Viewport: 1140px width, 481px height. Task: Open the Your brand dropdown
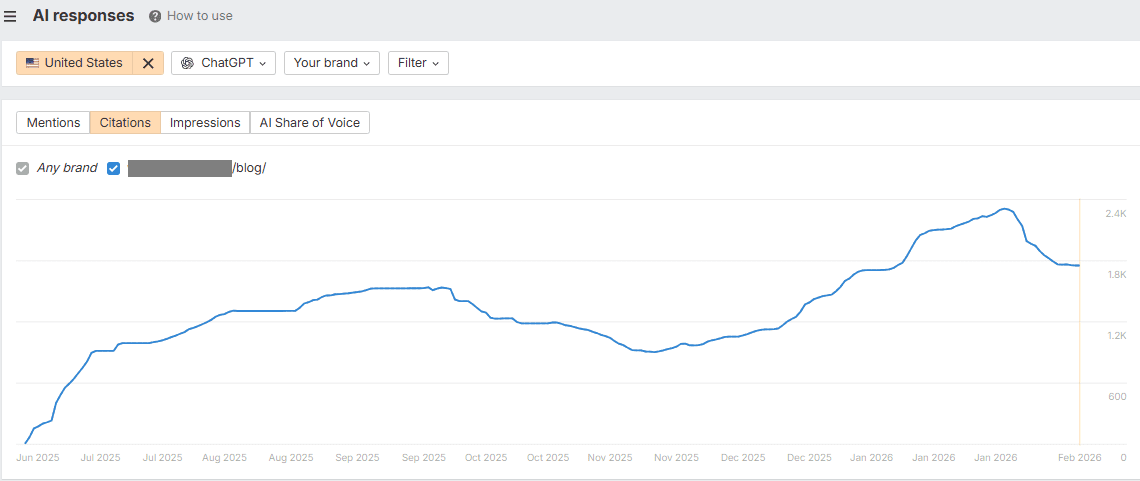332,63
